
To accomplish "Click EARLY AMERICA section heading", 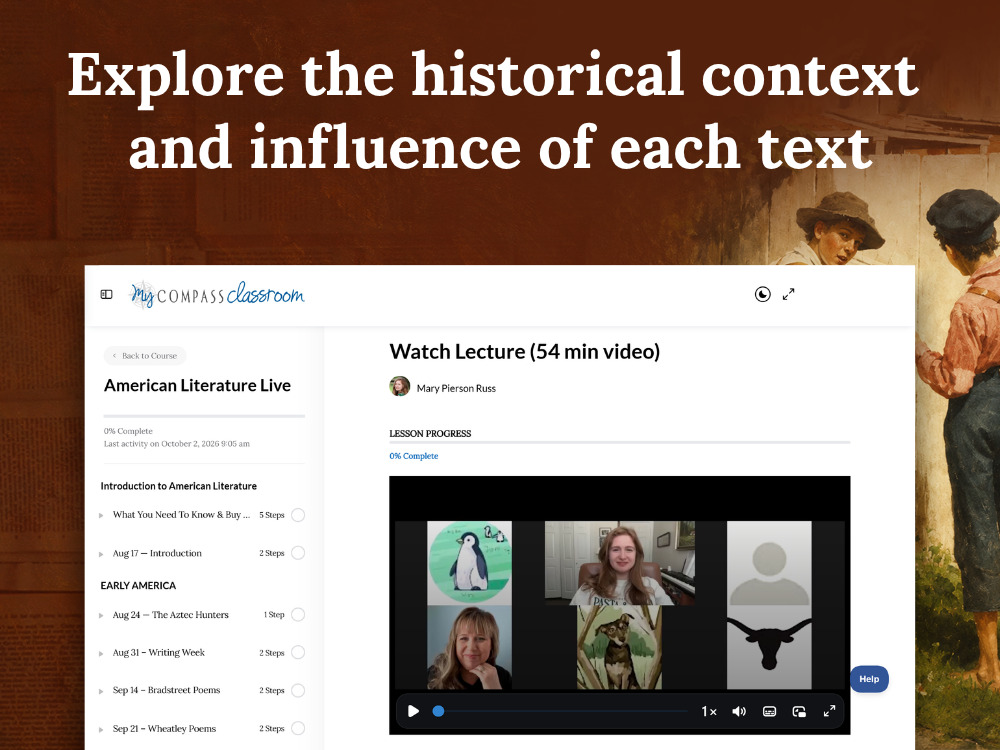I will pos(138,585).
